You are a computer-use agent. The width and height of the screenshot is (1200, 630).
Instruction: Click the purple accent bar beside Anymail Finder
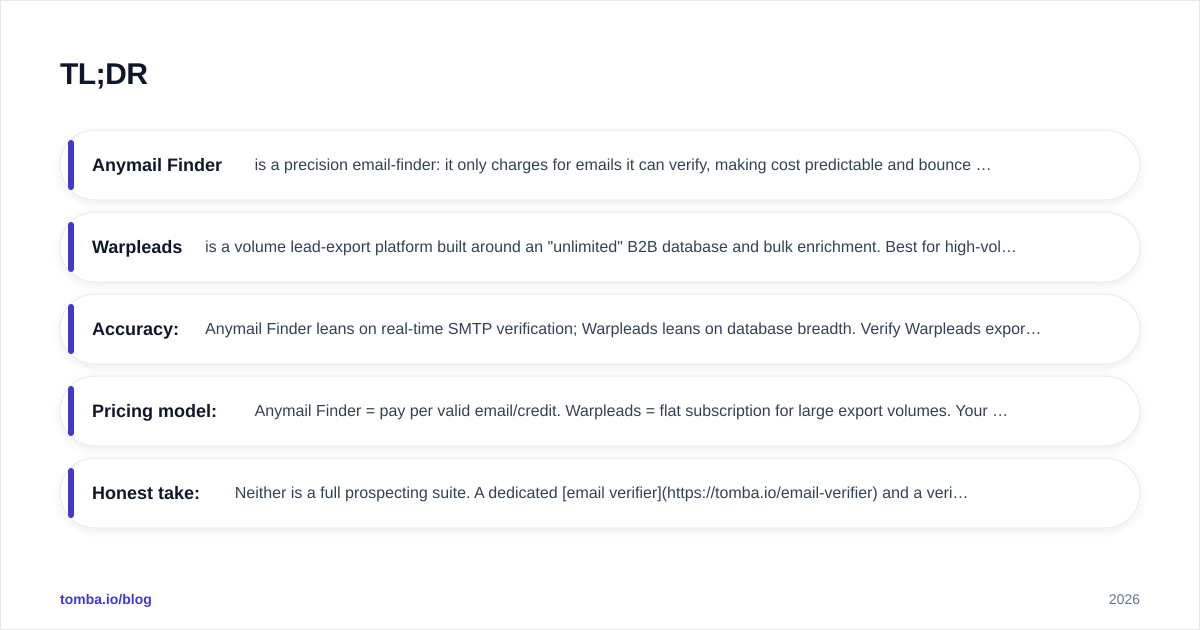(x=71, y=165)
